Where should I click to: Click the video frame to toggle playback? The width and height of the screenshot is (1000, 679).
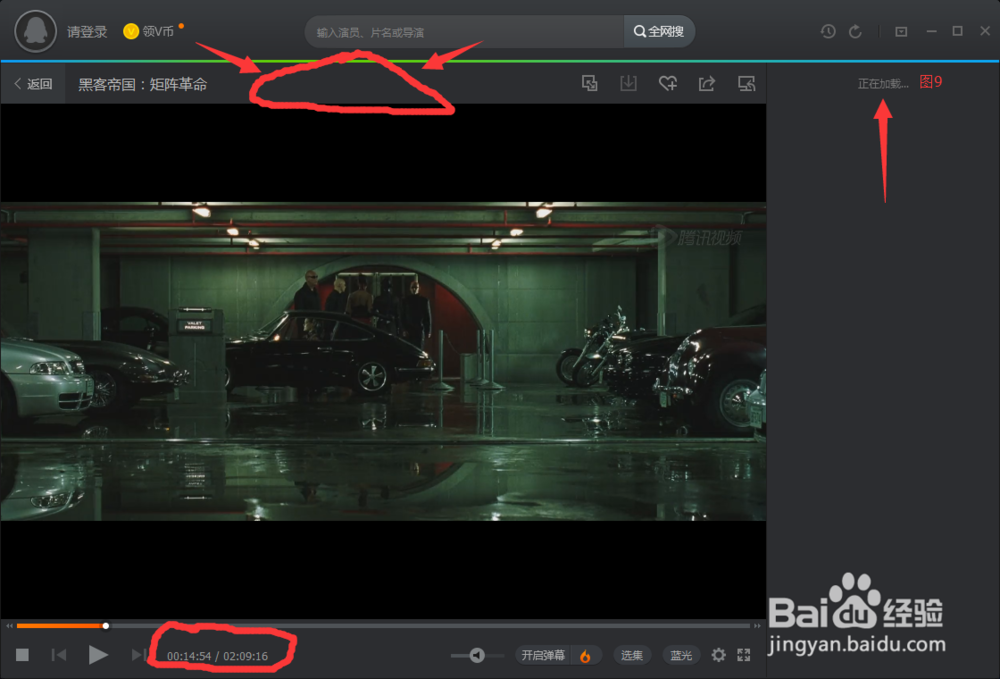(383, 361)
